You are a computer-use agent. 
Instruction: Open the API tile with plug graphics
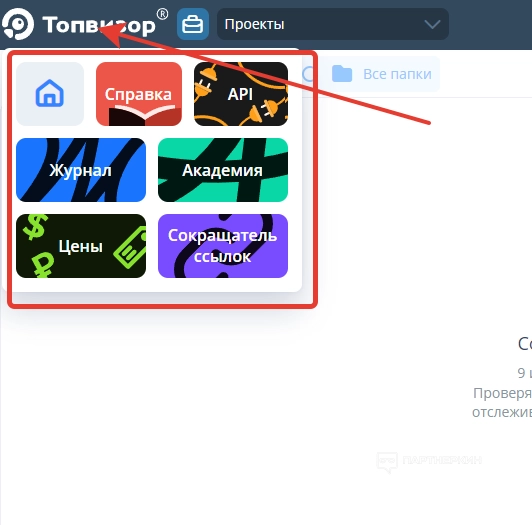tap(241, 94)
